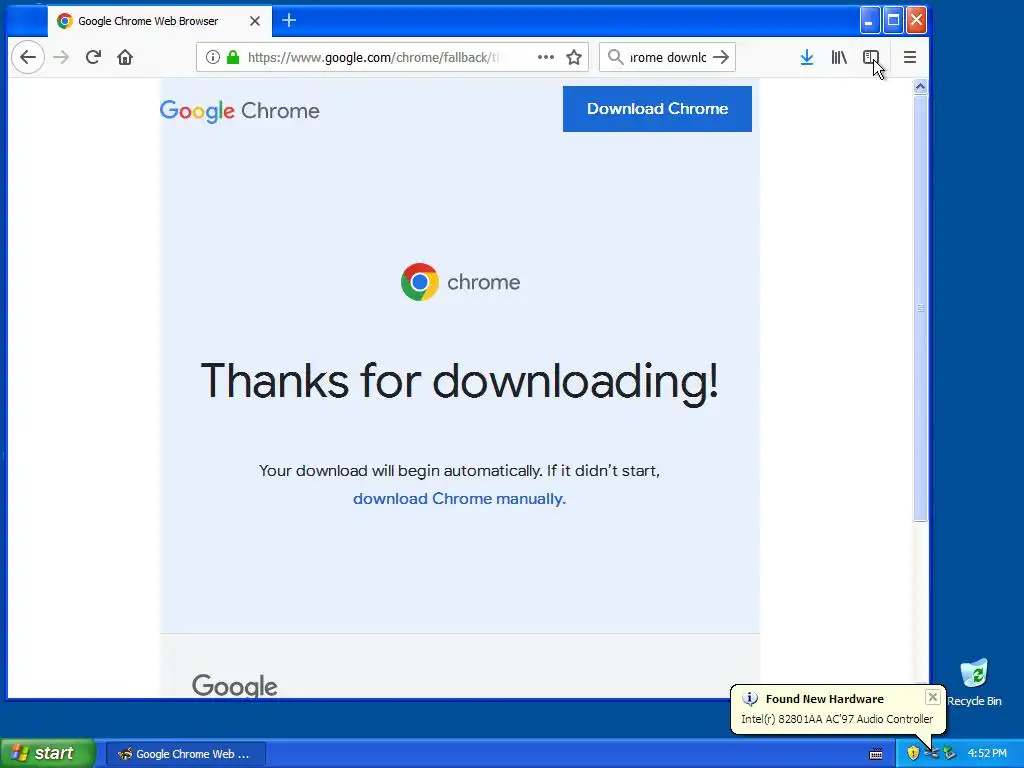
Task: Click the download Chrome manually link
Action: pos(459,499)
